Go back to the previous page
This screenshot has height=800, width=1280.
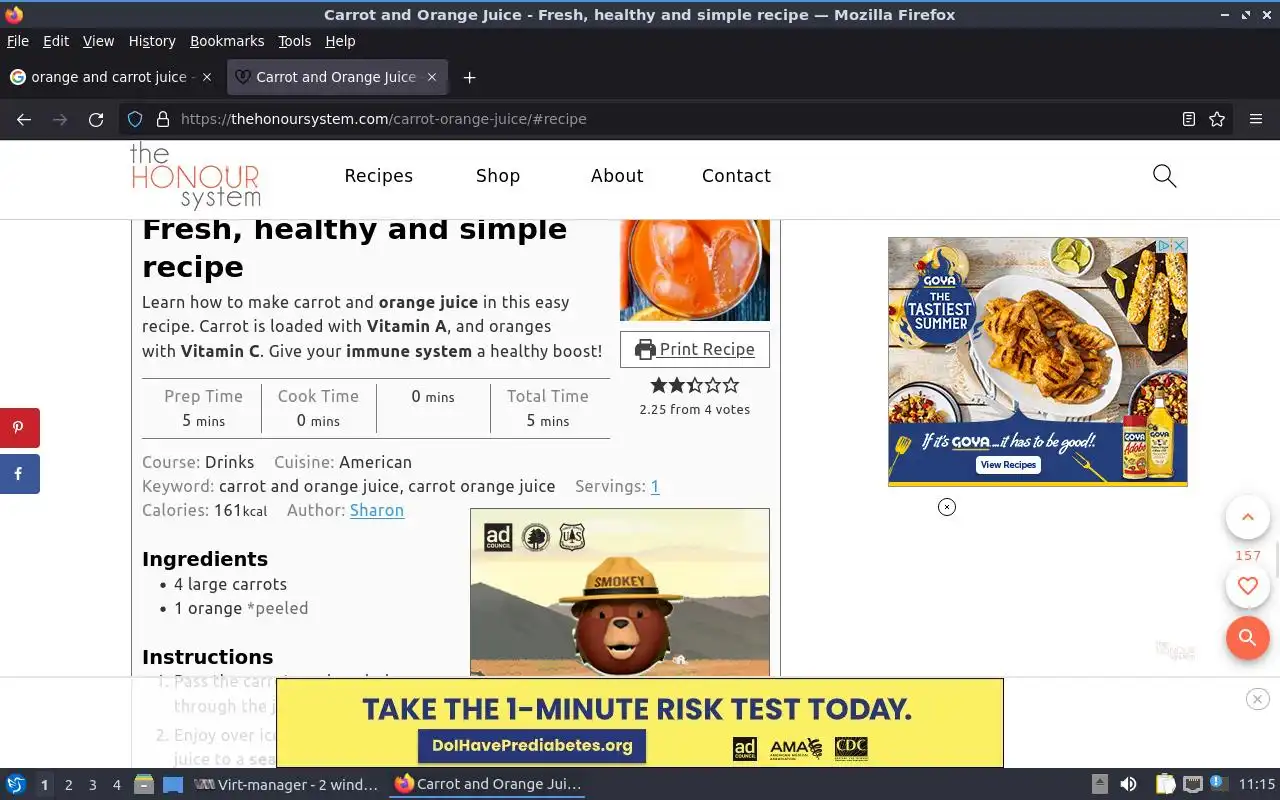pyautogui.click(x=24, y=119)
